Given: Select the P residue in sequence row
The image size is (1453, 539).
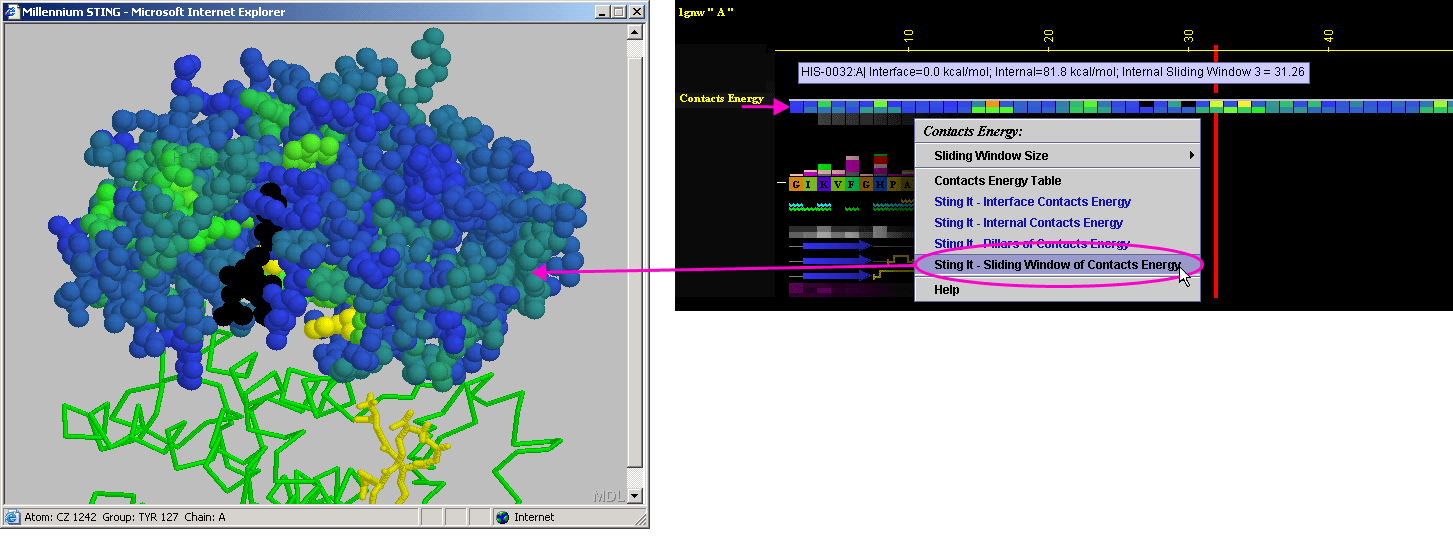Looking at the screenshot, I should (x=893, y=184).
